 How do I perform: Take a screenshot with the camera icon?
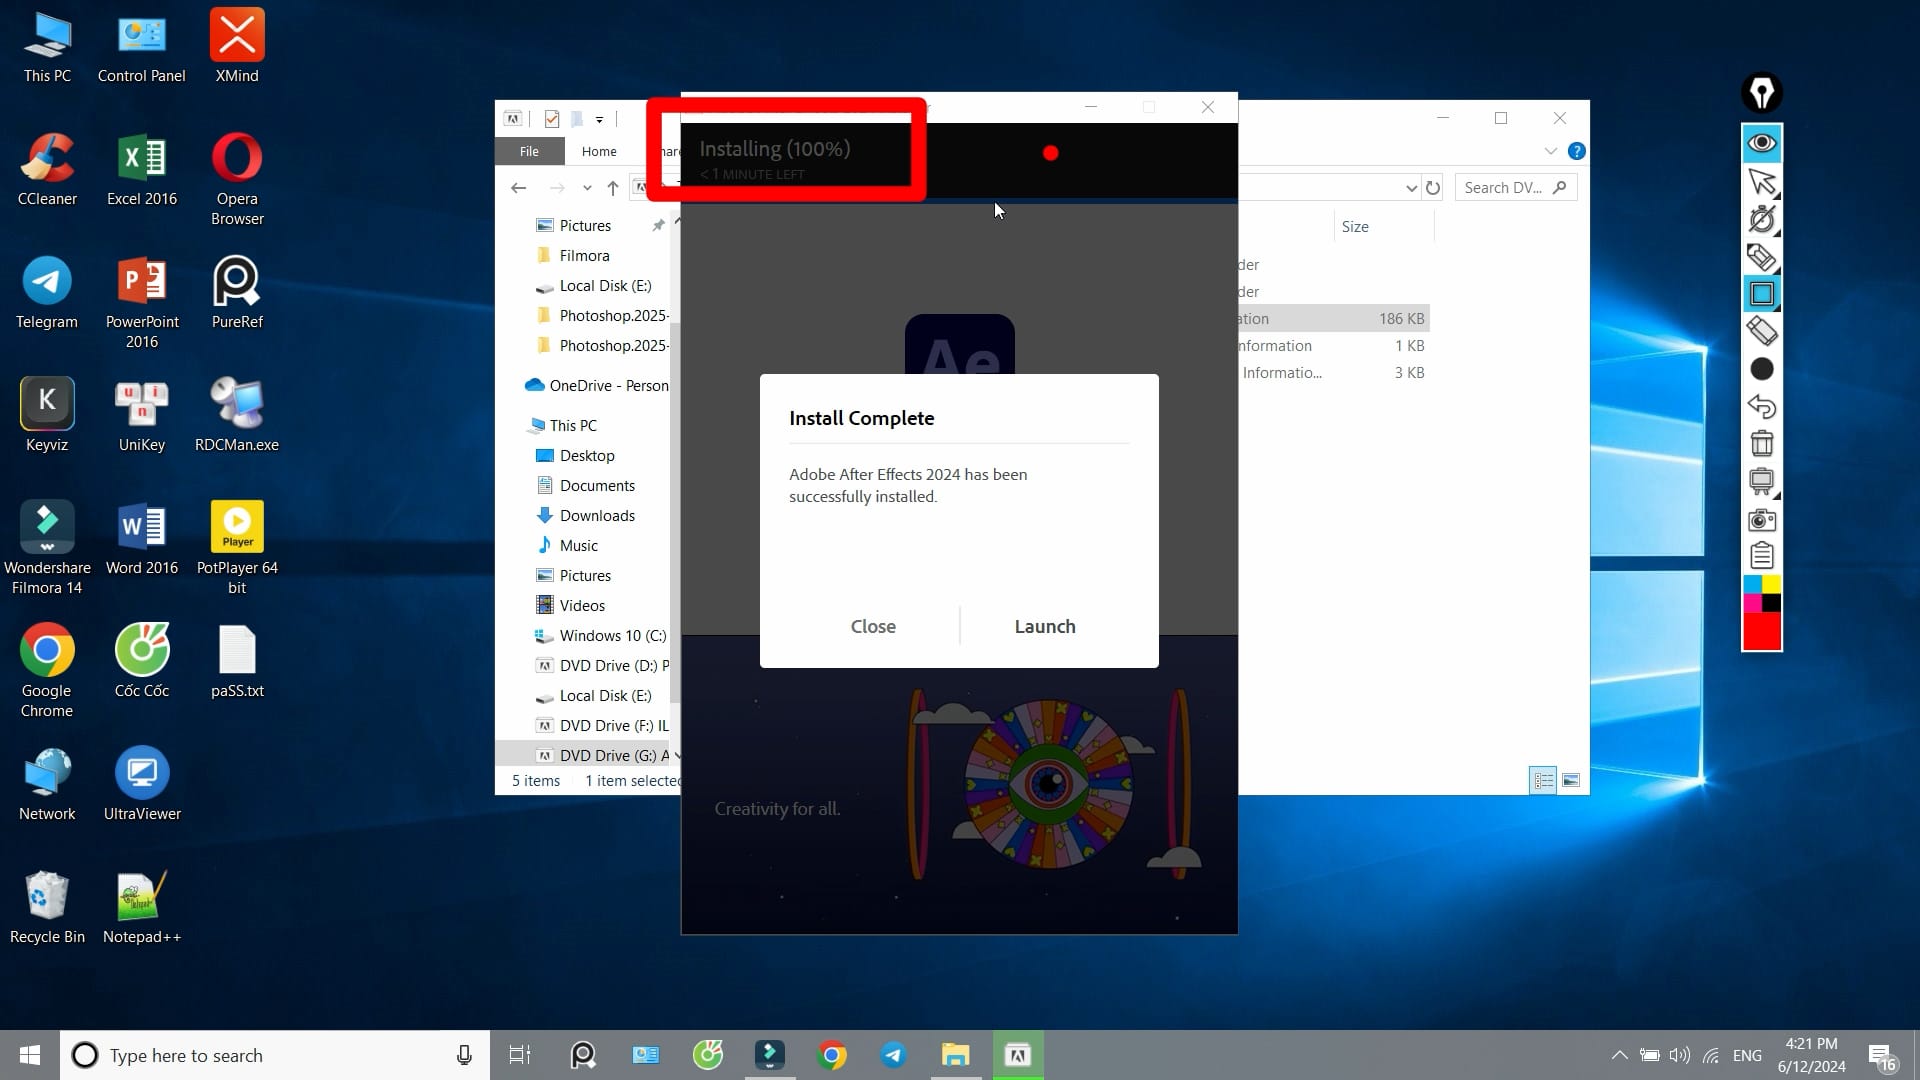tap(1761, 519)
